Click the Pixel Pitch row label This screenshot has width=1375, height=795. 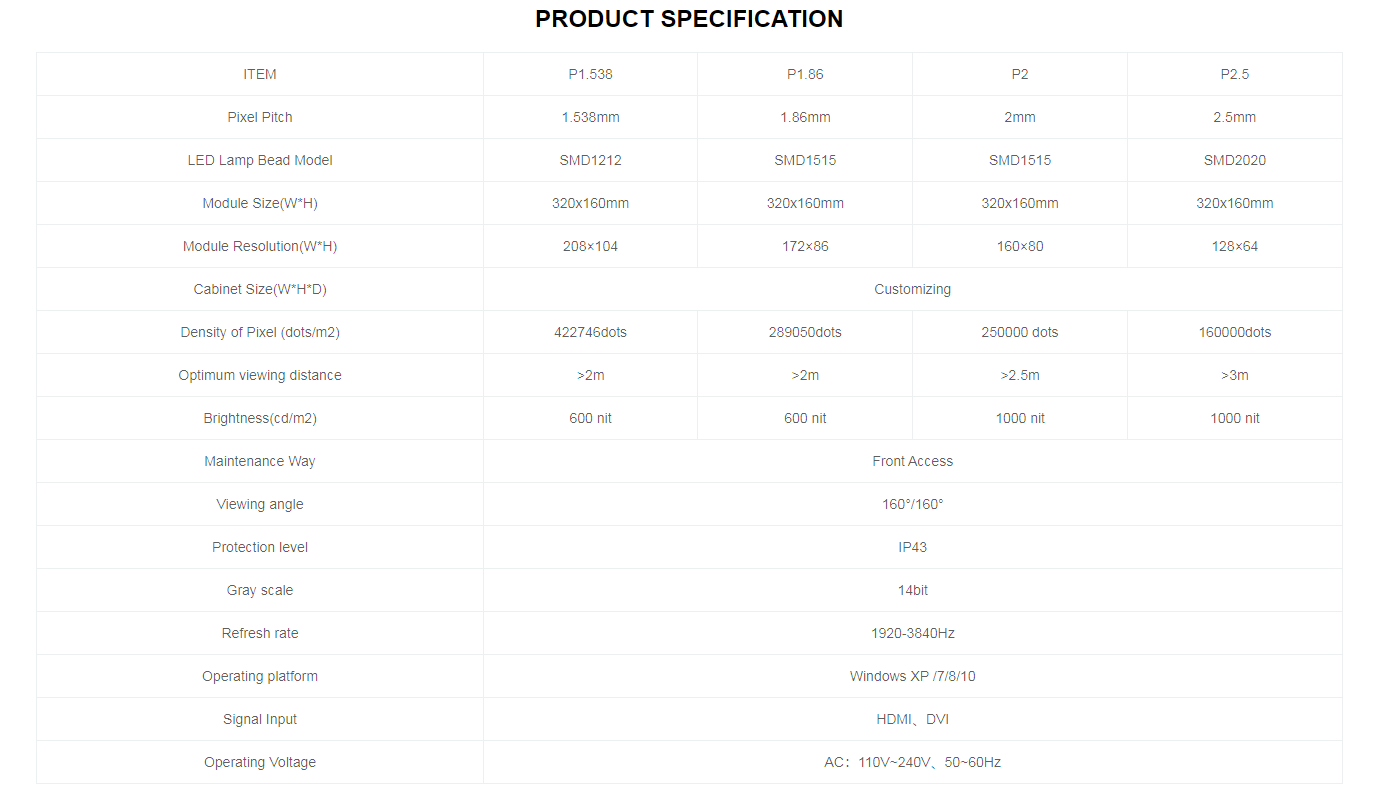click(260, 117)
